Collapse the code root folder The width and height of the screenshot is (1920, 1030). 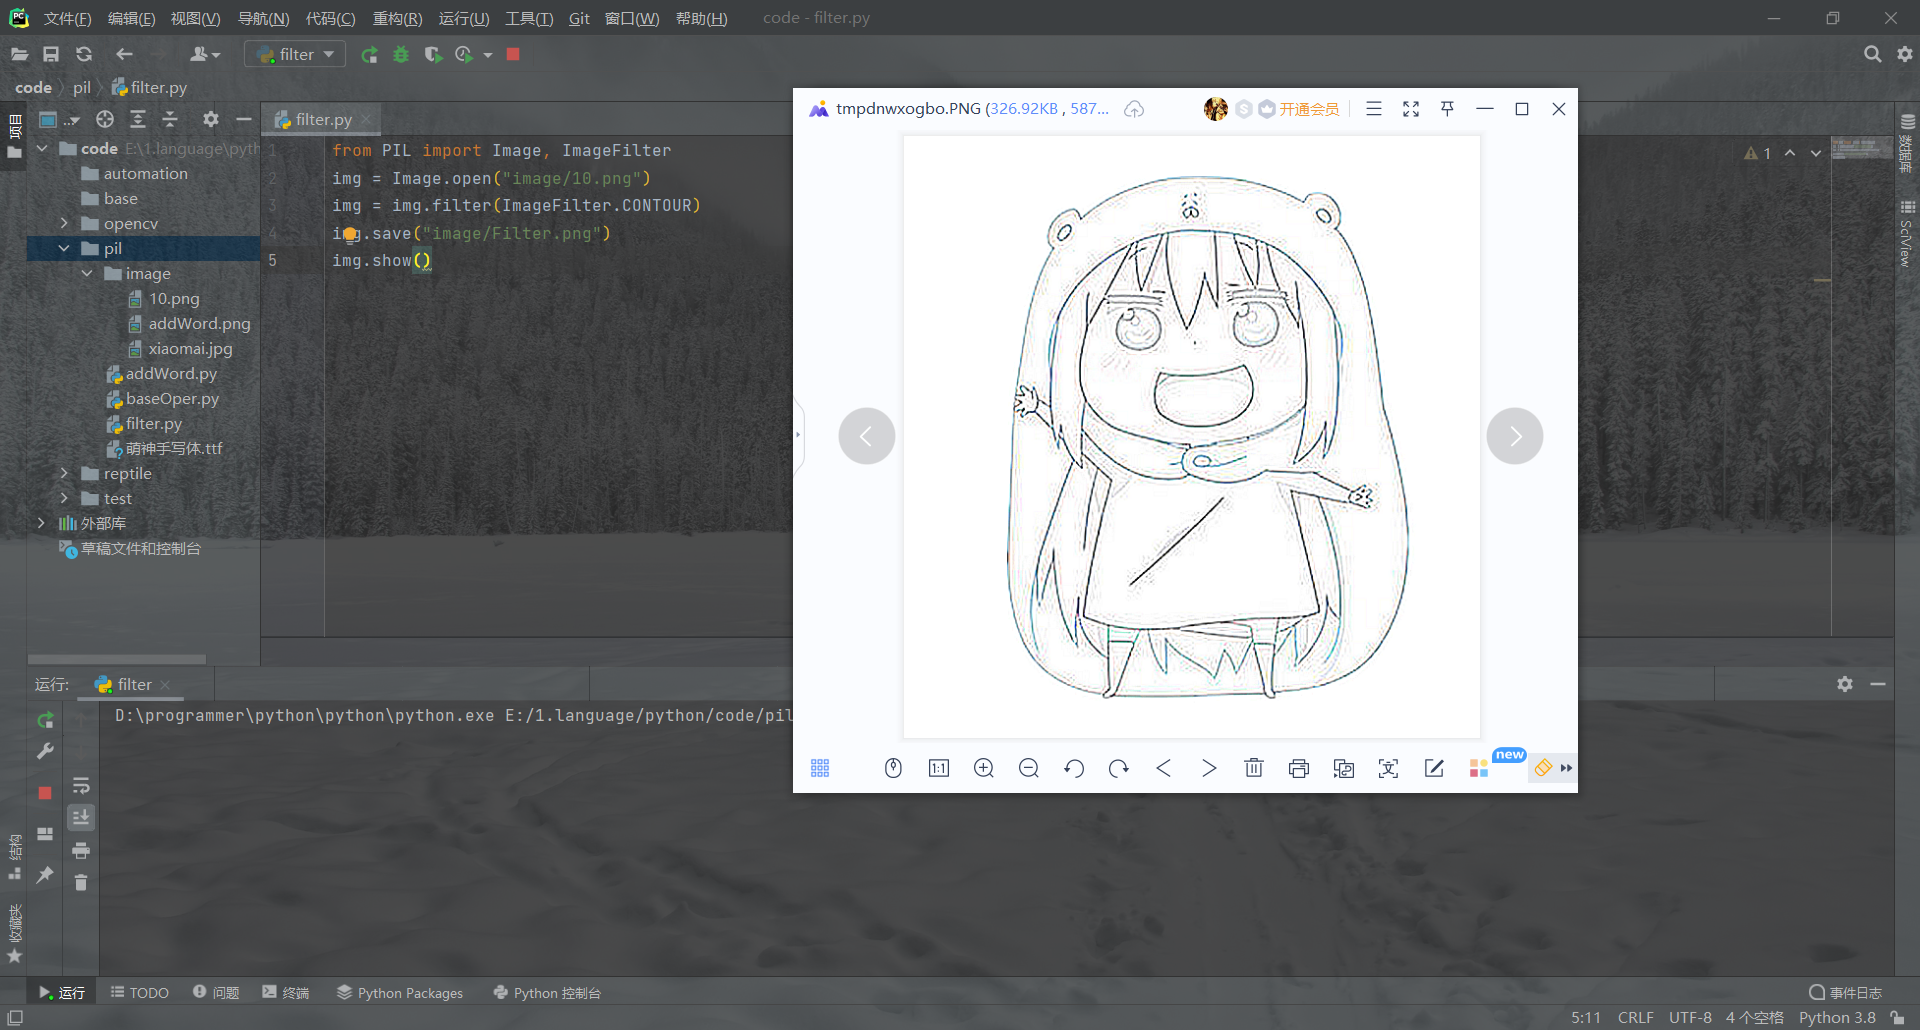tap(42, 148)
